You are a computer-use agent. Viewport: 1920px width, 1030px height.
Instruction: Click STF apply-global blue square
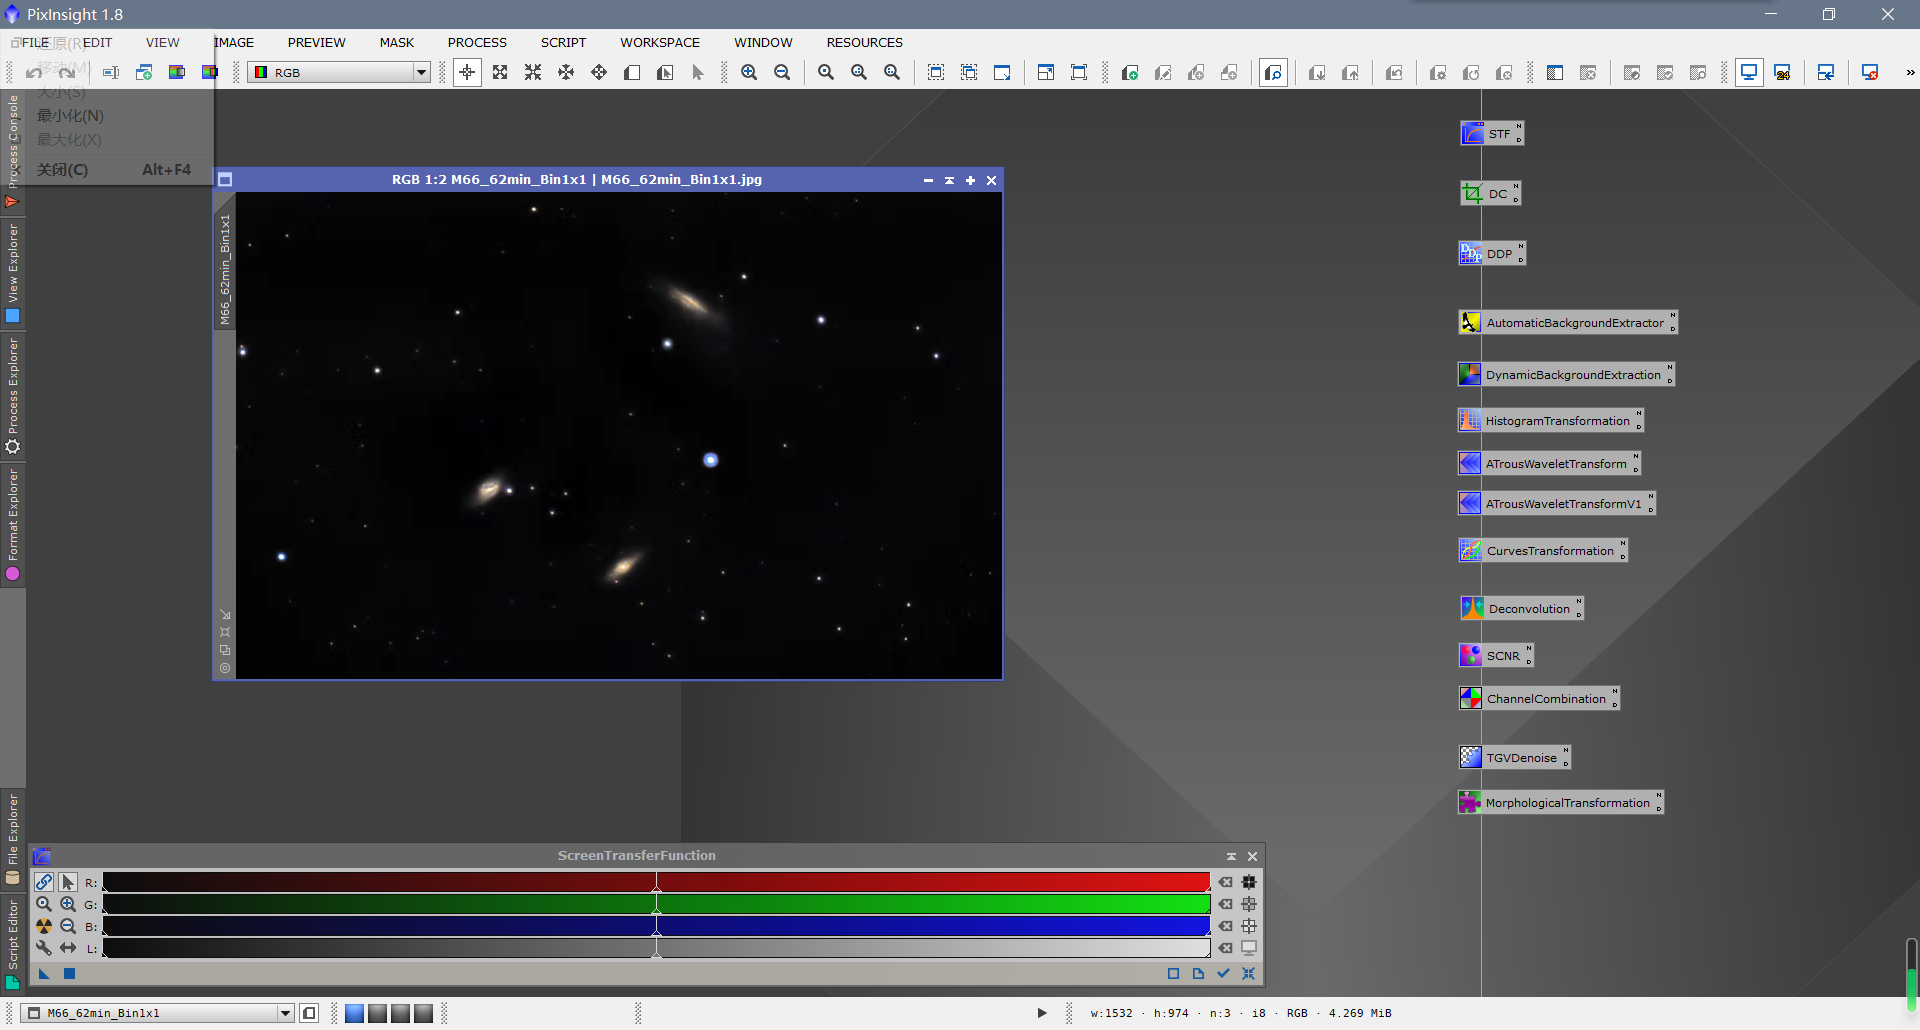(69, 973)
